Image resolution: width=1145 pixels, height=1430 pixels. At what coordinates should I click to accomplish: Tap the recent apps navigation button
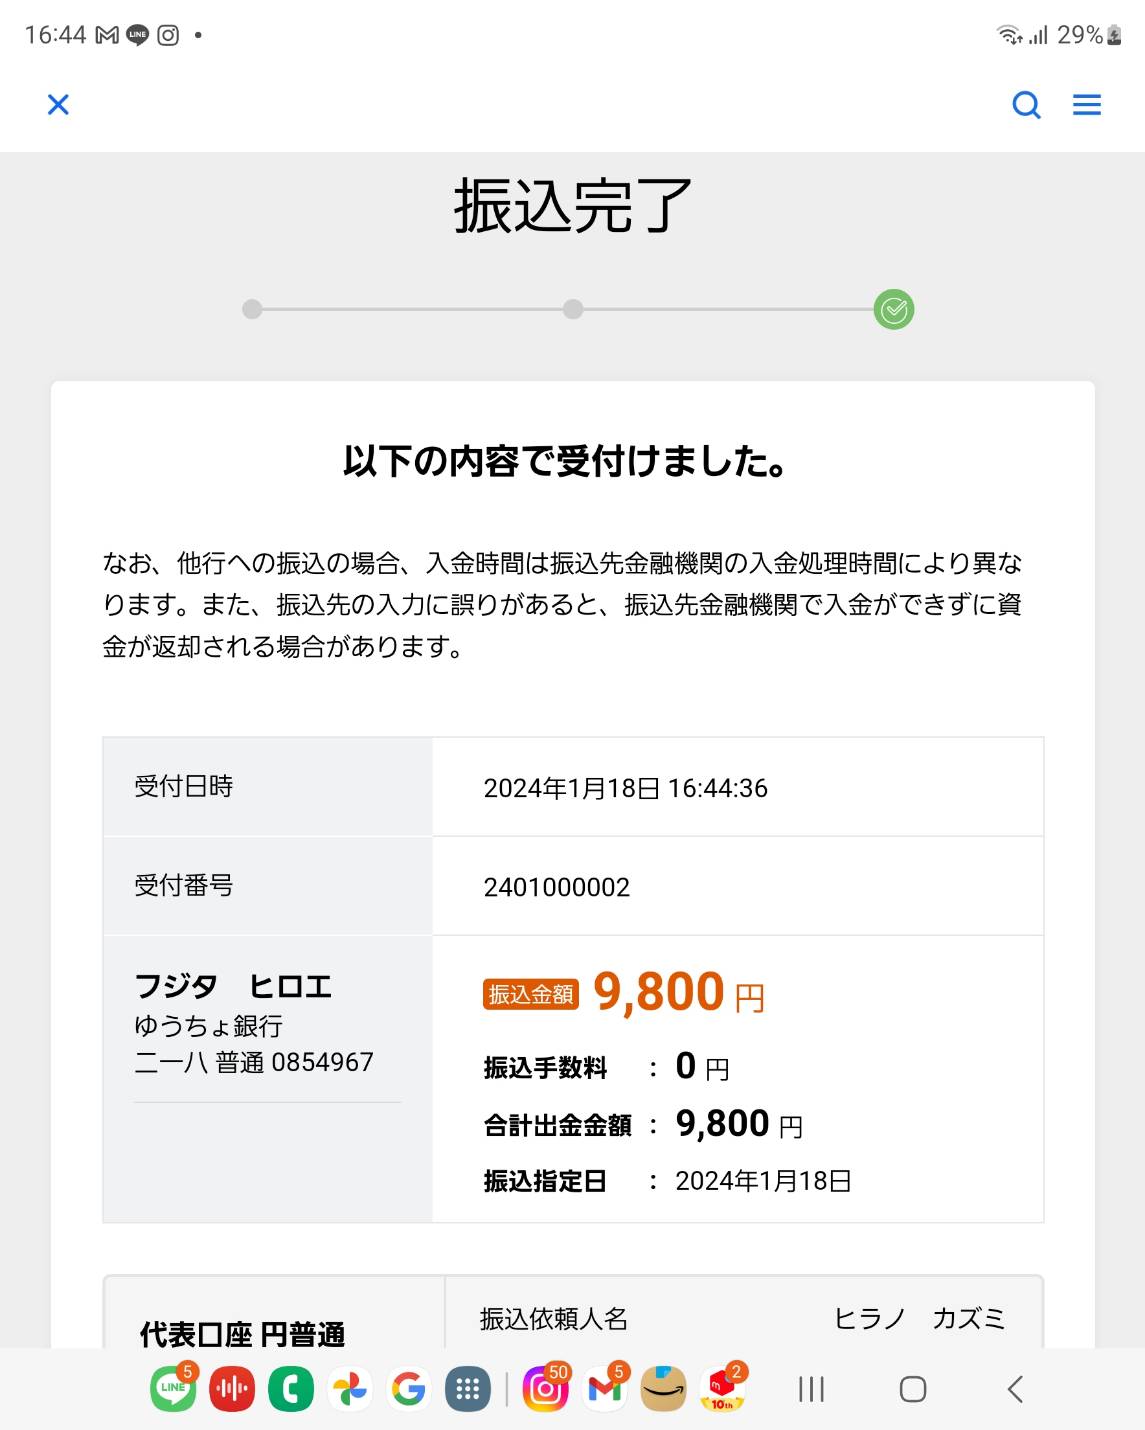point(811,1389)
